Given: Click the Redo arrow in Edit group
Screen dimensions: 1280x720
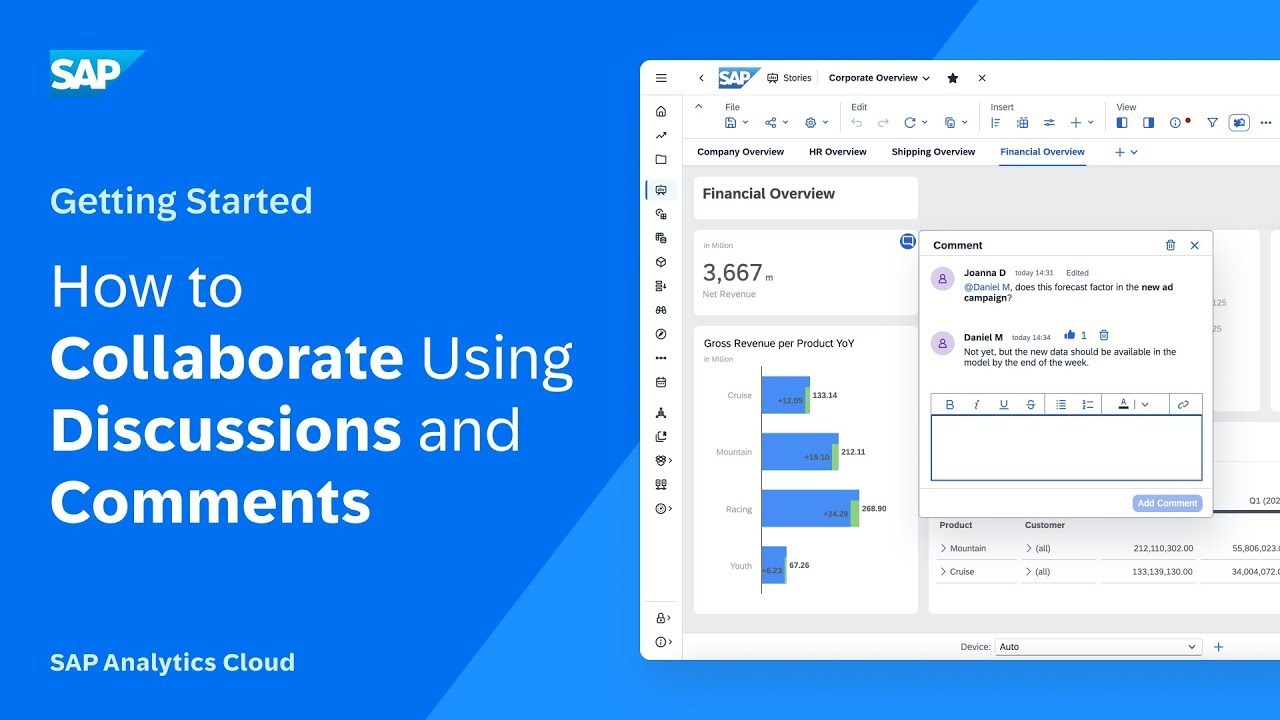Looking at the screenshot, I should pos(883,123).
